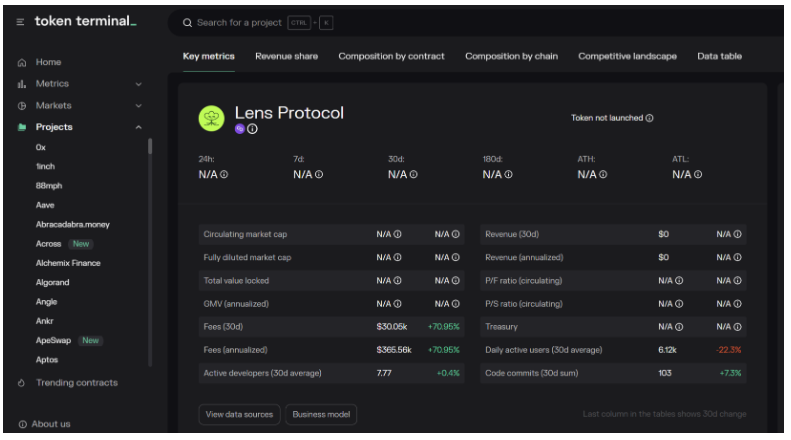Click the Metrics bar chart icon
Screen dimensions: 791x440
pos(22,84)
